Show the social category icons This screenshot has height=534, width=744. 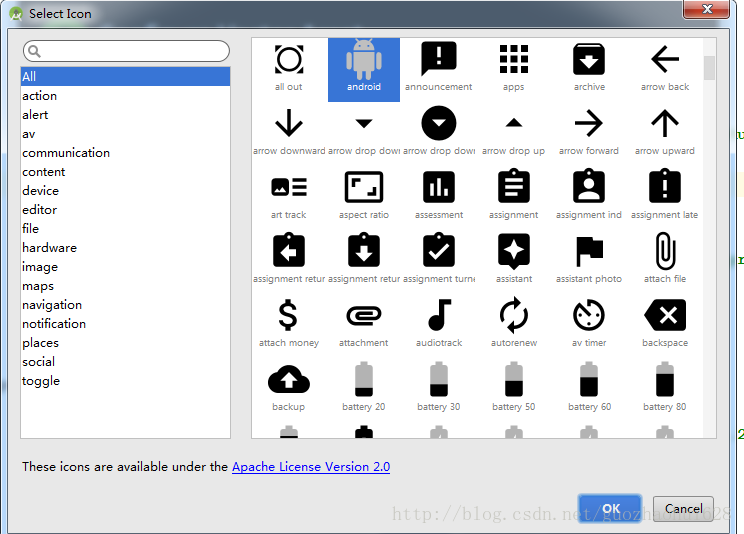126,362
